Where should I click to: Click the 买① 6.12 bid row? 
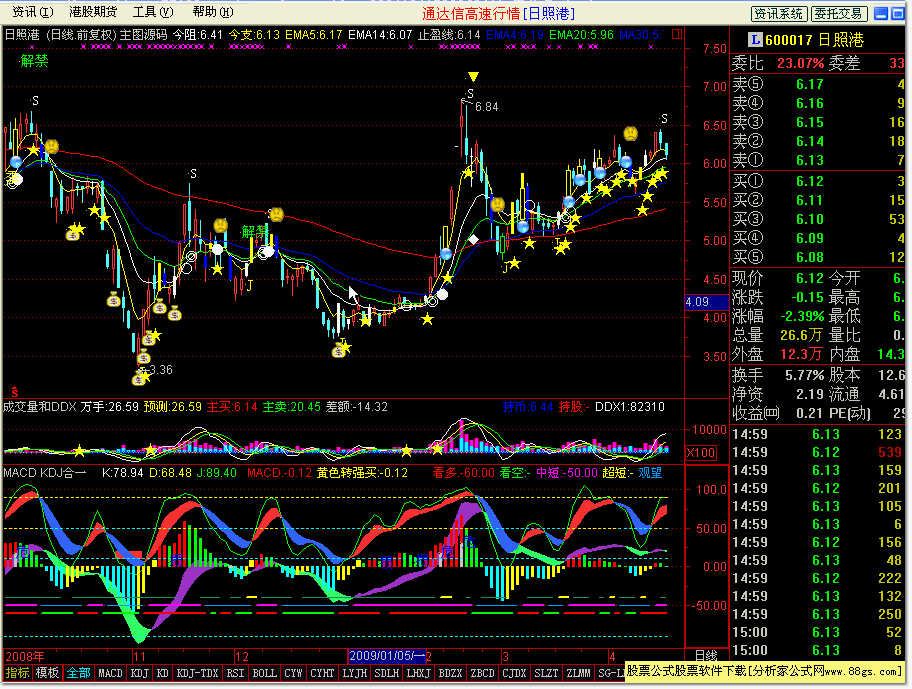817,181
